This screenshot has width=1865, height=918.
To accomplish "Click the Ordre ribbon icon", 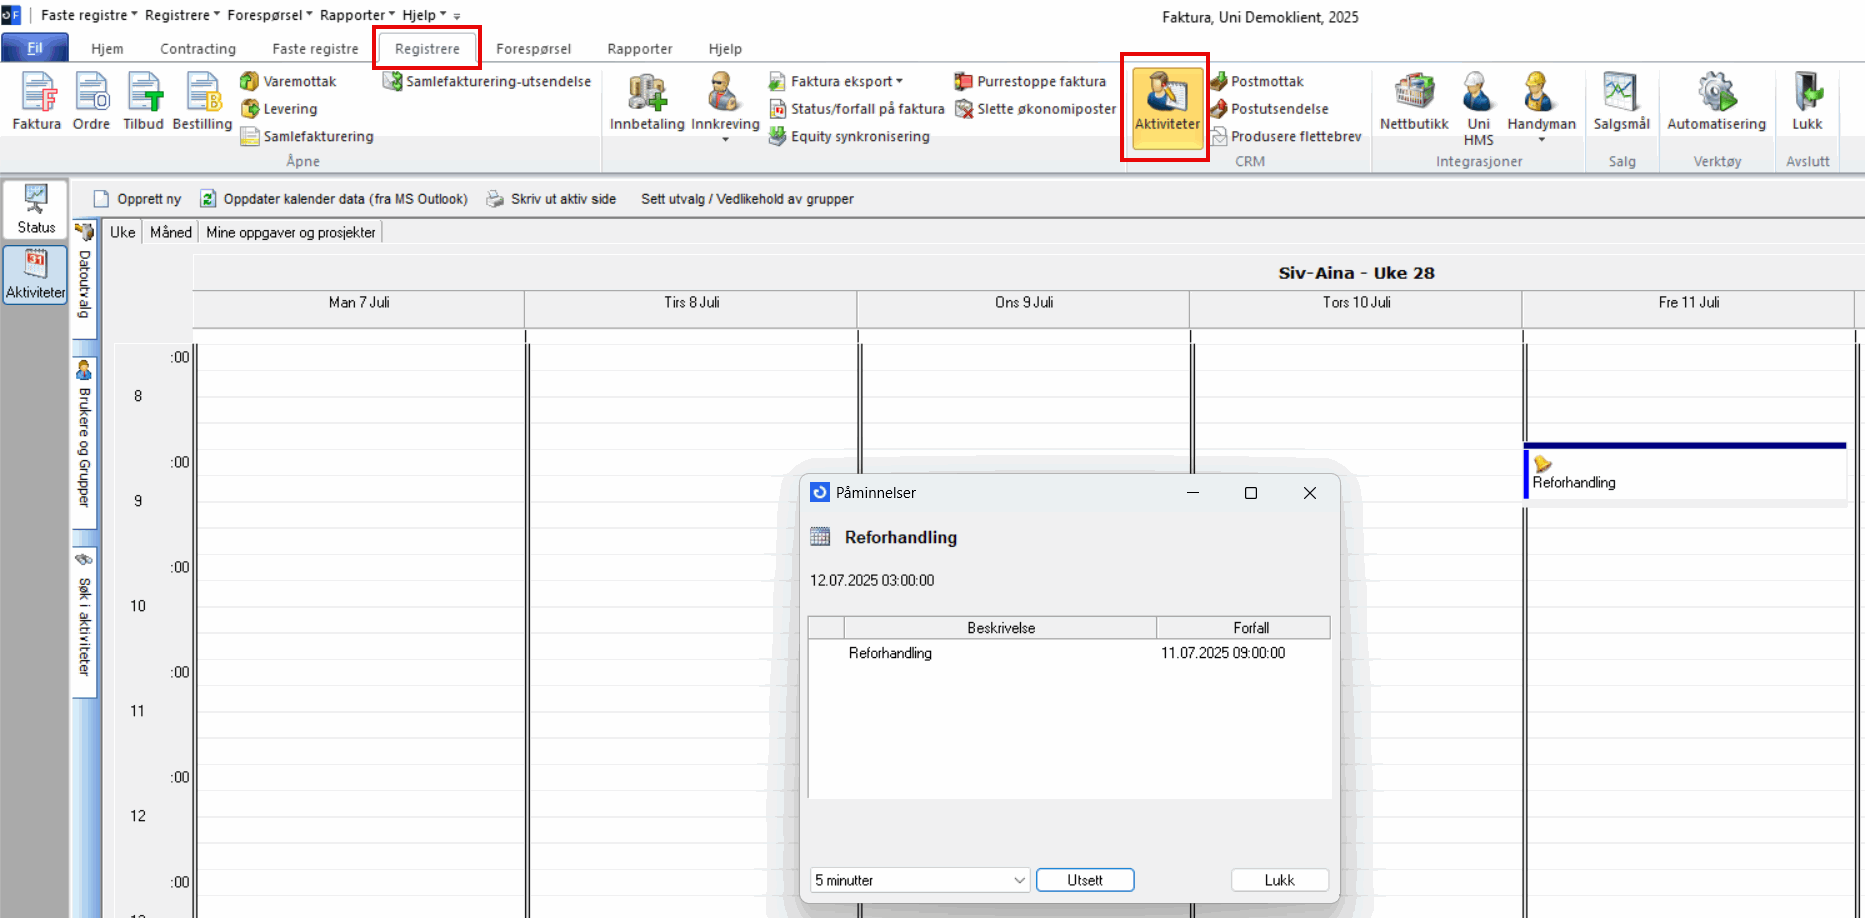I will (91, 101).
